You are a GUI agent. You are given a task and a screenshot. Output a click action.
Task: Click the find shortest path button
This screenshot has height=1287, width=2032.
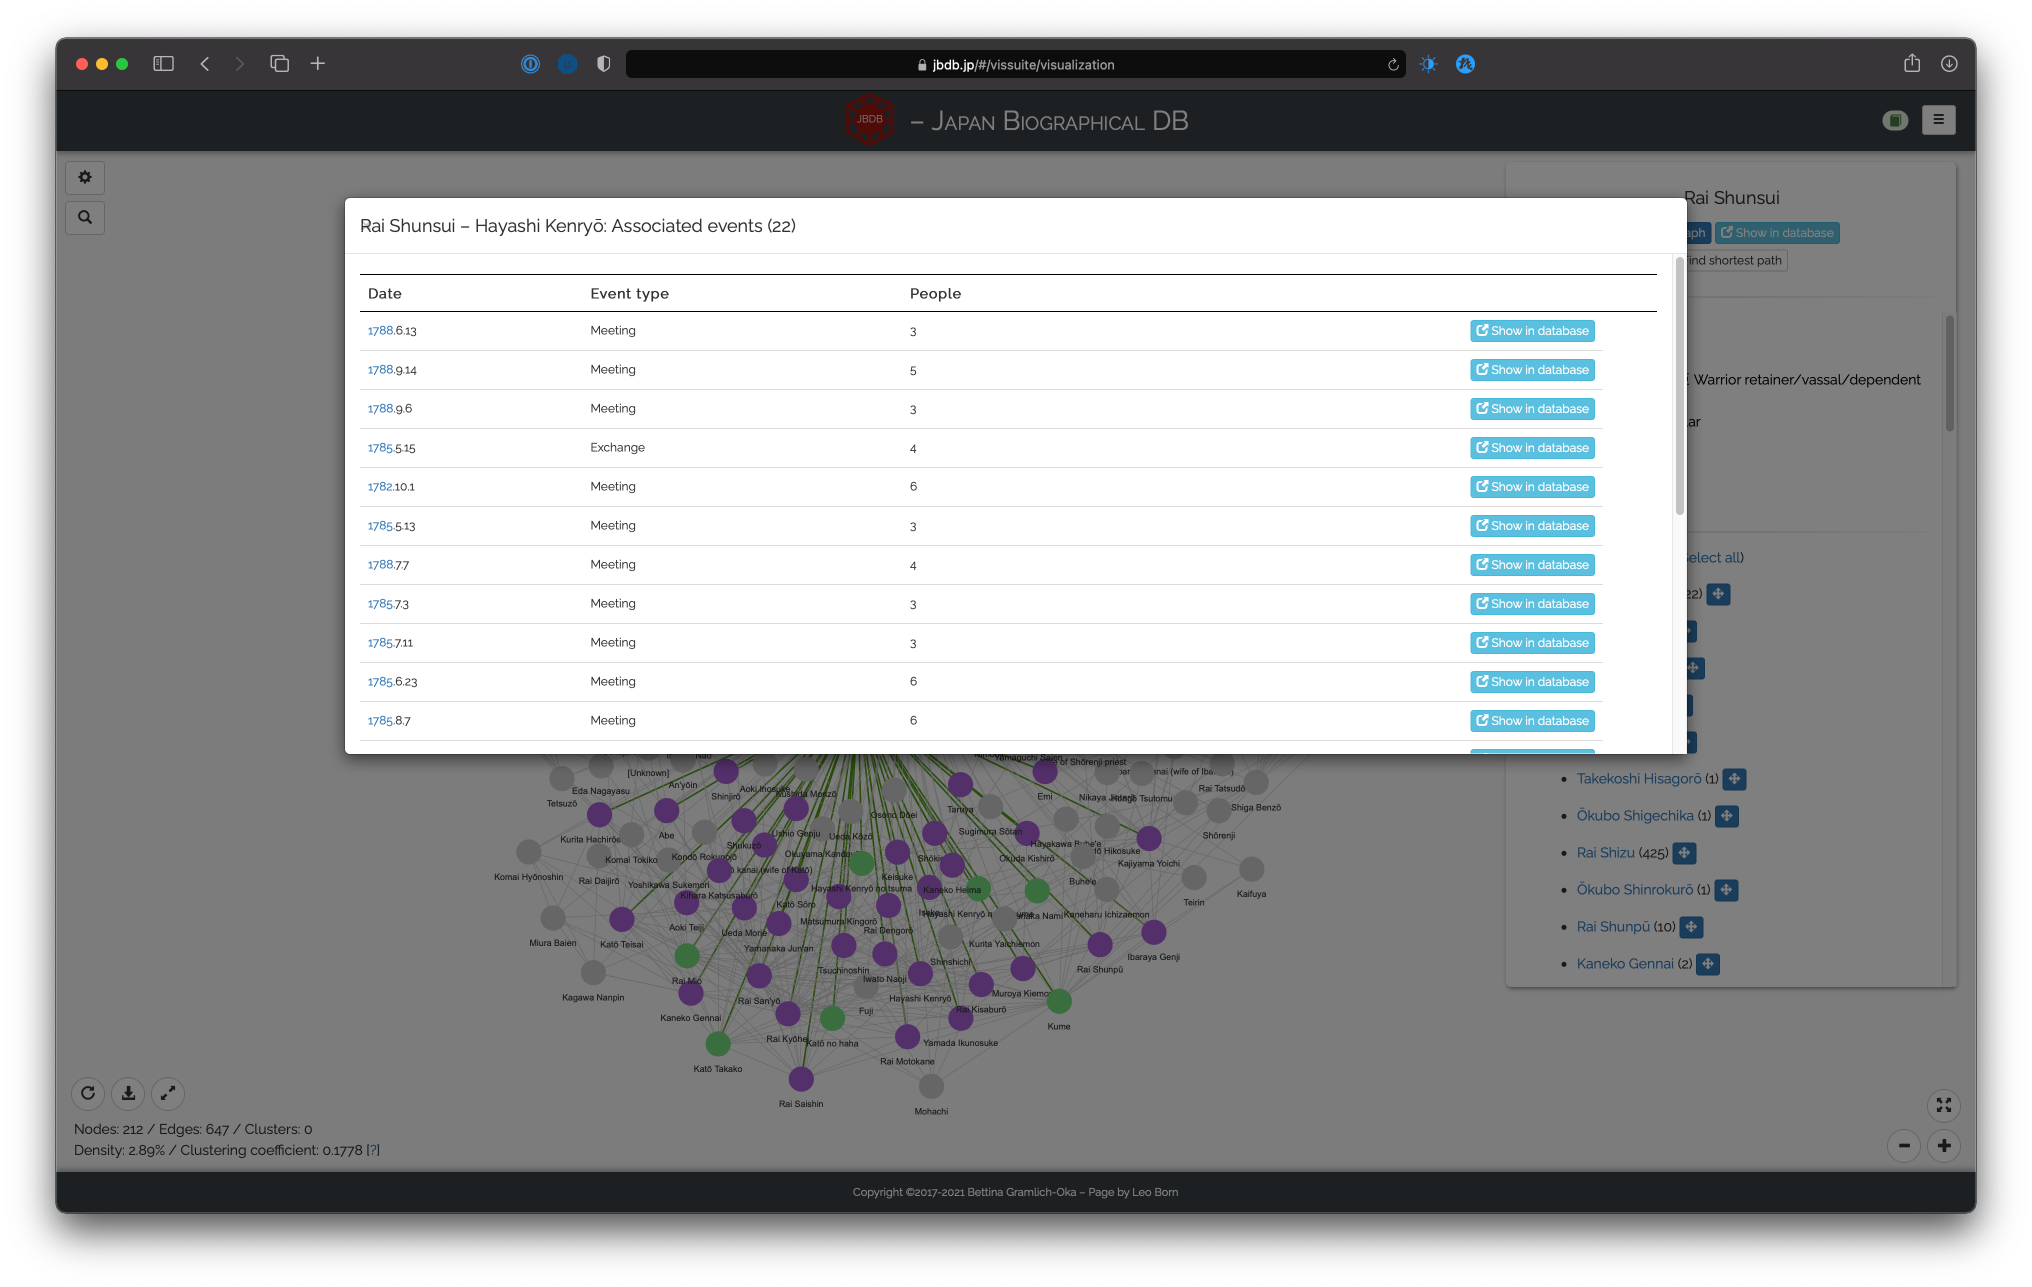1736,261
